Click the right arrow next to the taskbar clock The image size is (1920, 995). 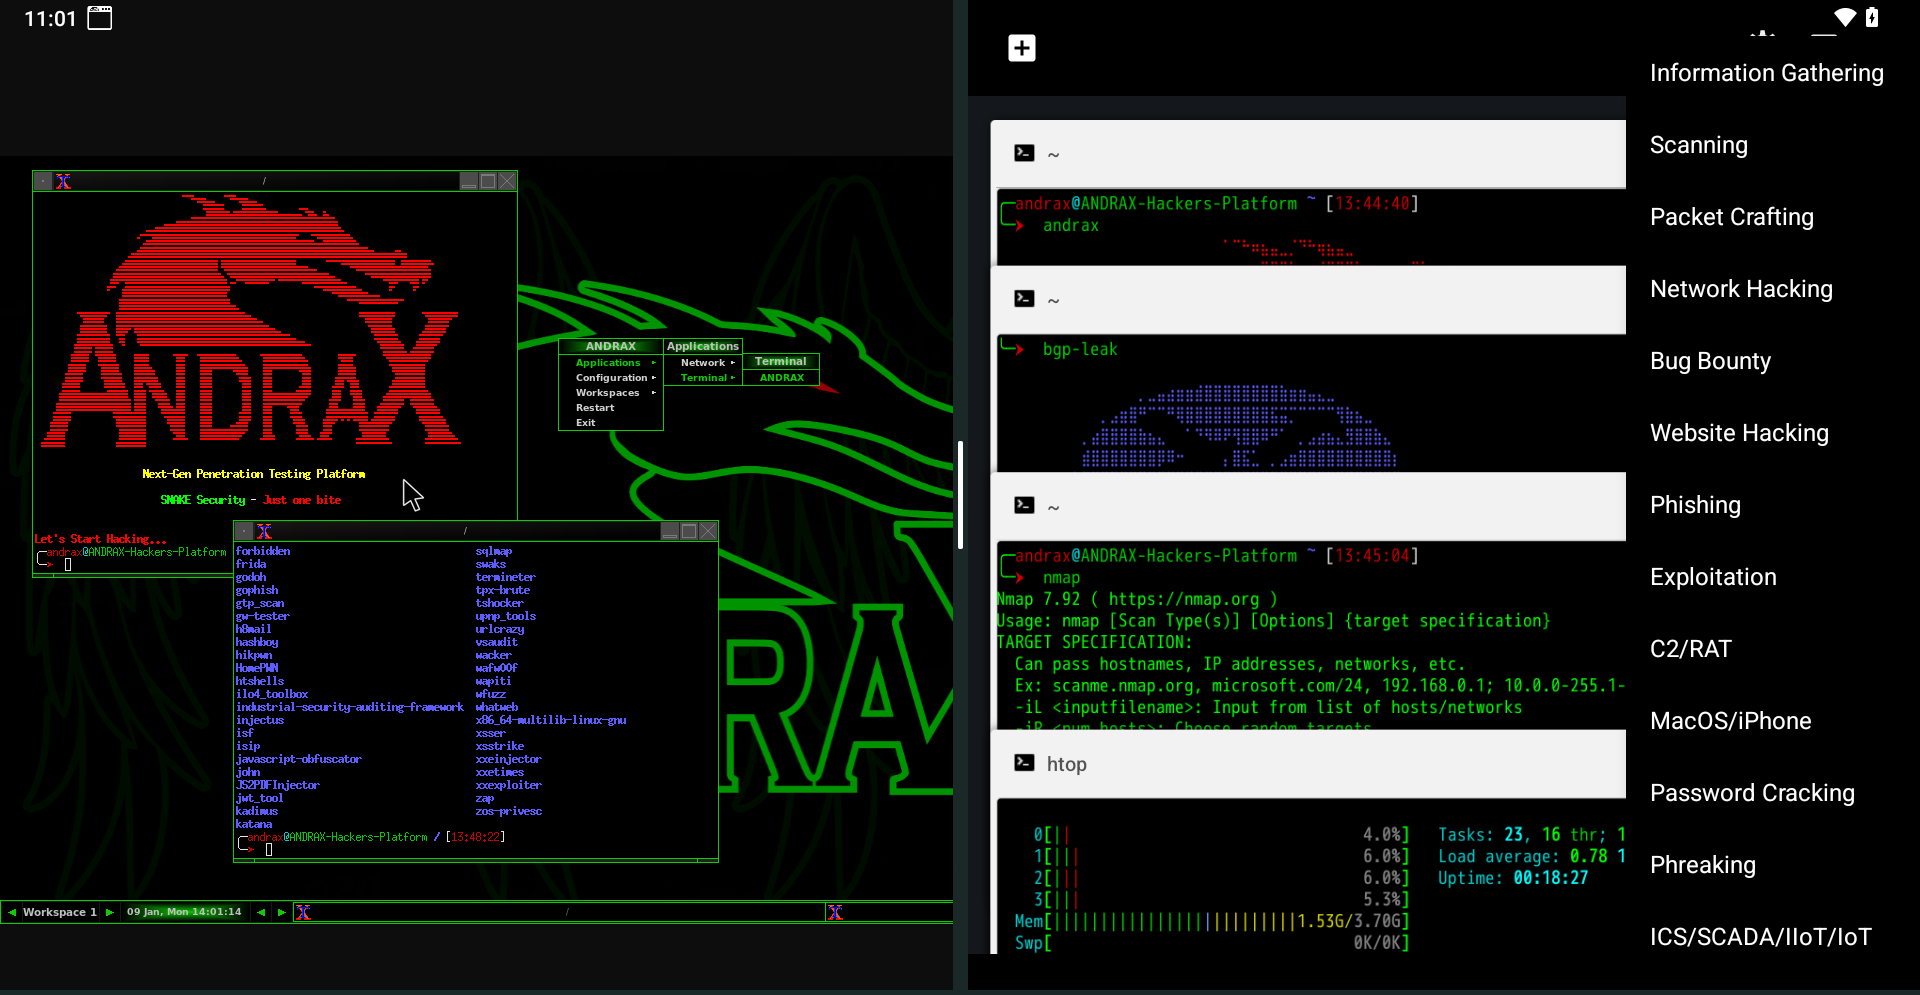(280, 911)
